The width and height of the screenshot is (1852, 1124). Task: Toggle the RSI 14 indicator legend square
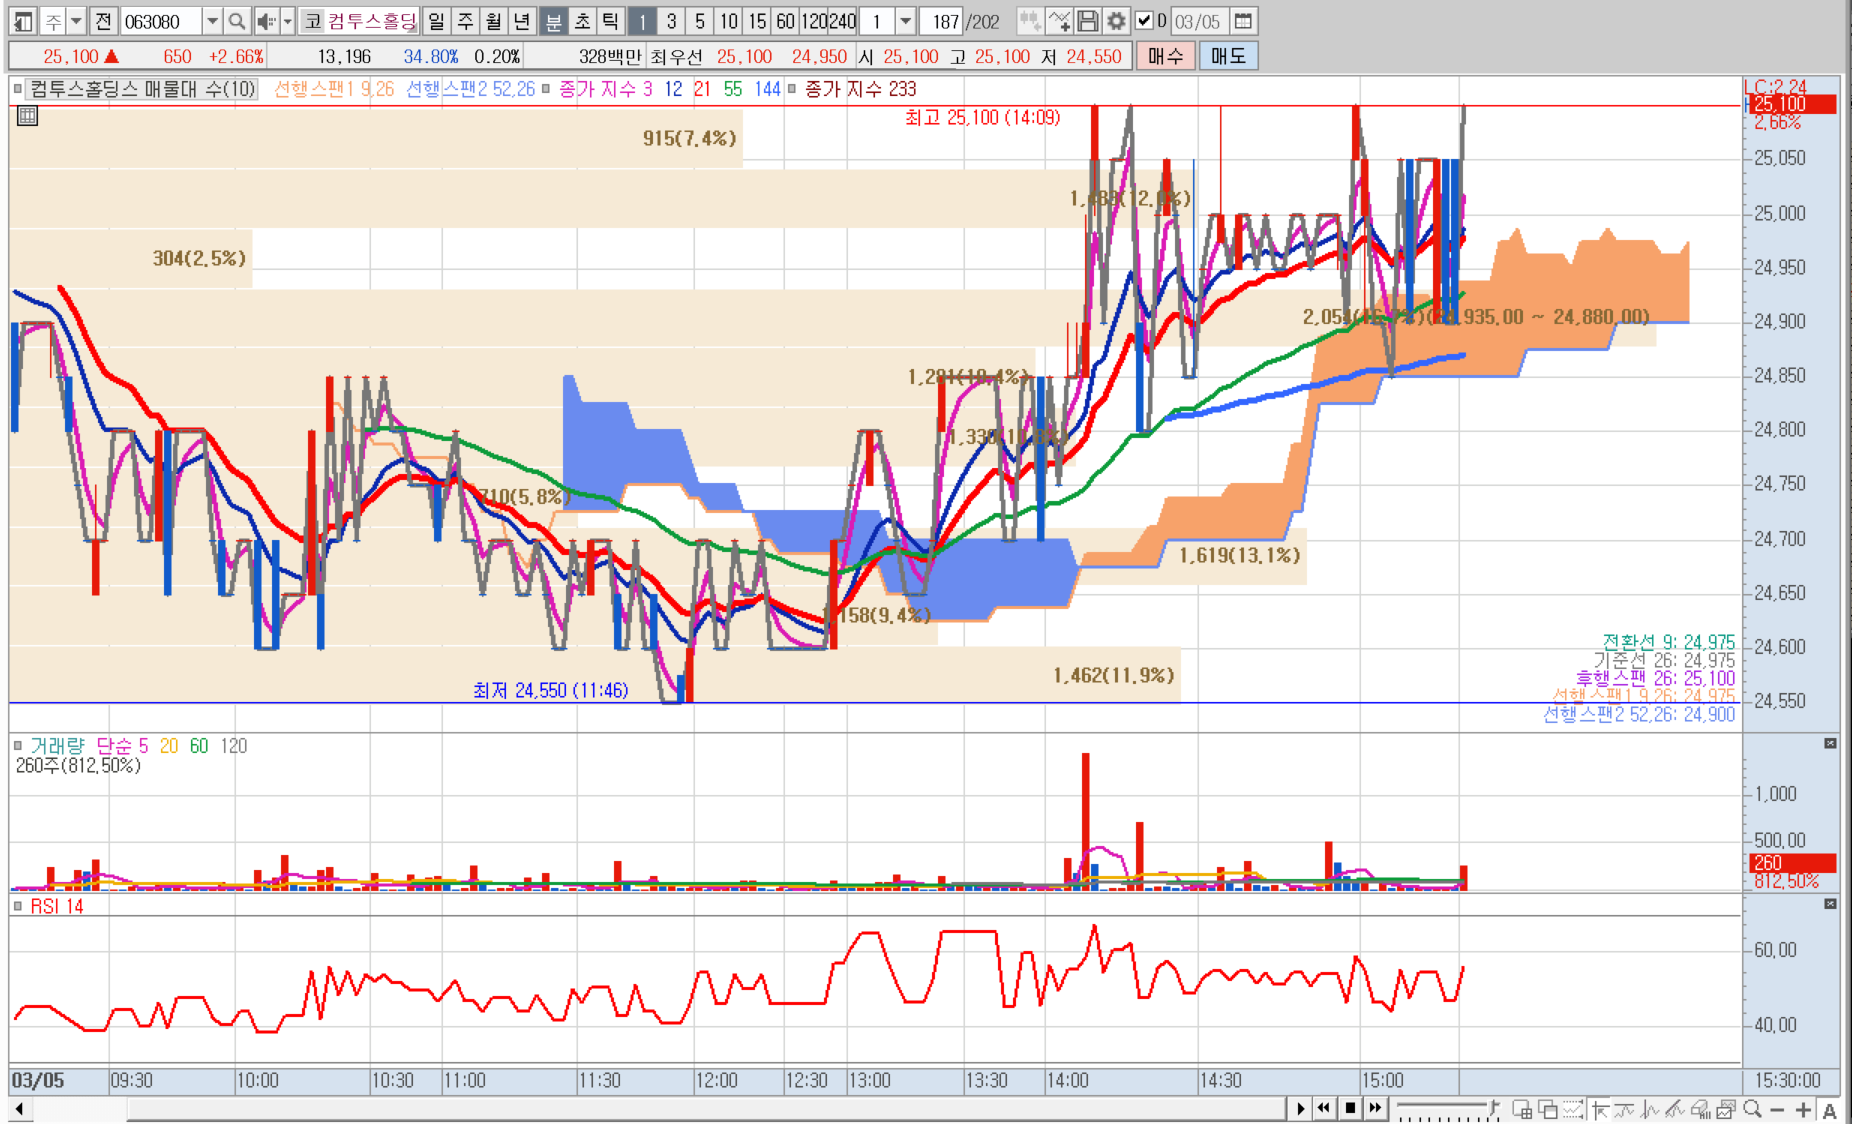(18, 906)
